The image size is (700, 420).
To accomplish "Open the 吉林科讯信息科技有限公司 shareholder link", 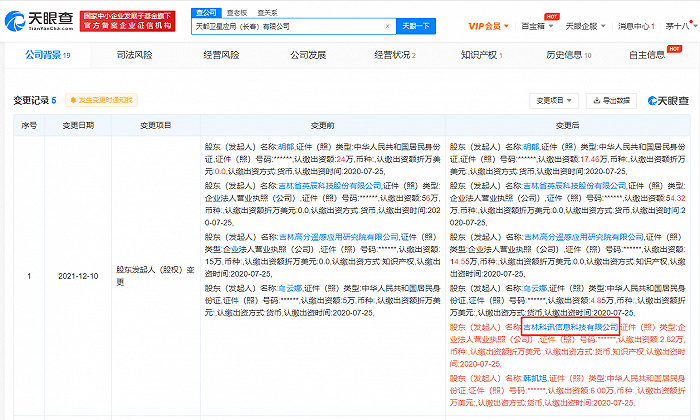I will 571,327.
